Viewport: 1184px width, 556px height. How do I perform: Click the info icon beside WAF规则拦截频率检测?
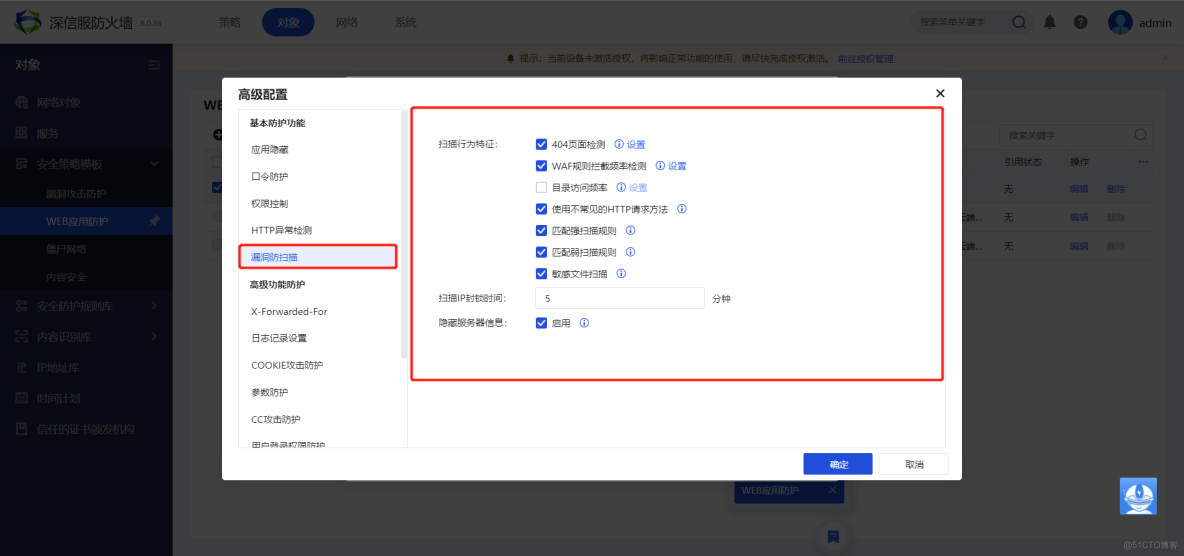coord(660,165)
